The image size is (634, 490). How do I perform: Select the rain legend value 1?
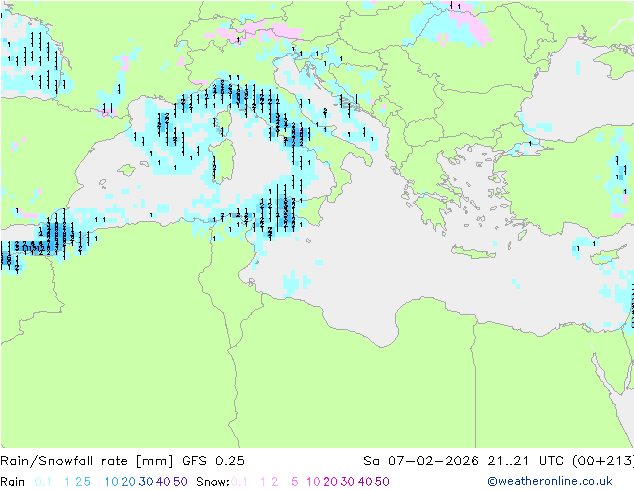pos(67,482)
